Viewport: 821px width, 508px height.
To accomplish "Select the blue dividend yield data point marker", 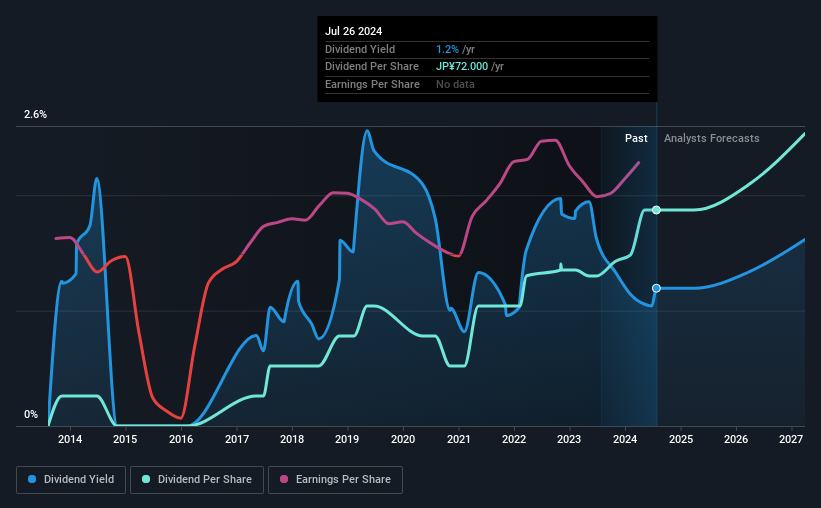I will pyautogui.click(x=656, y=289).
